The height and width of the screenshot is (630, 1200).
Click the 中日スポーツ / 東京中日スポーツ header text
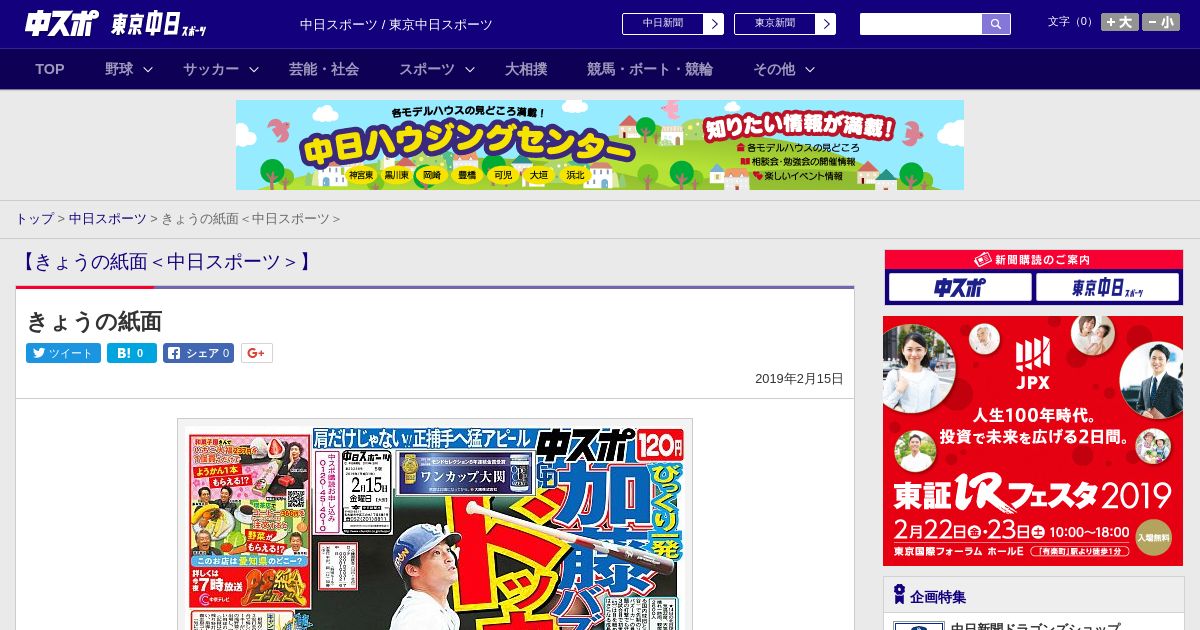coord(396,25)
